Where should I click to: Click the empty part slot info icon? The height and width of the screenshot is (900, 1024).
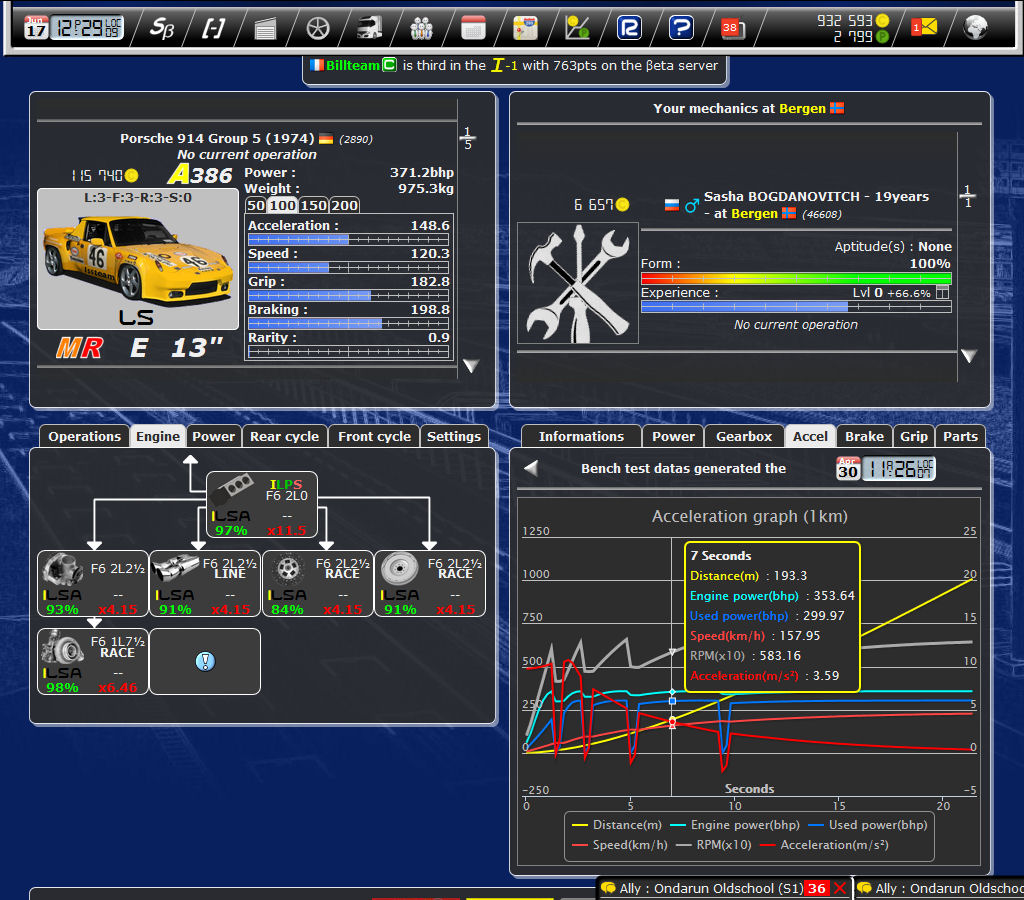point(205,661)
